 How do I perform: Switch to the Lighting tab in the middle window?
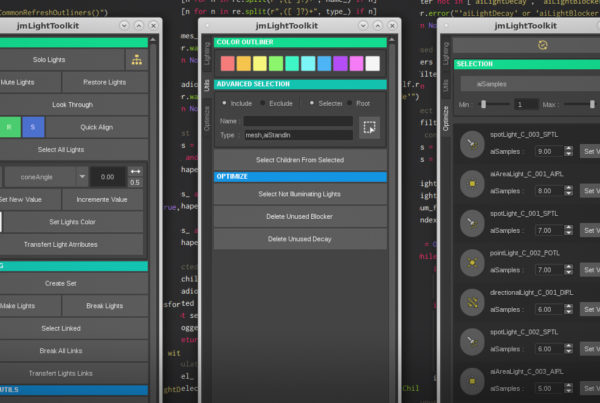[207, 54]
